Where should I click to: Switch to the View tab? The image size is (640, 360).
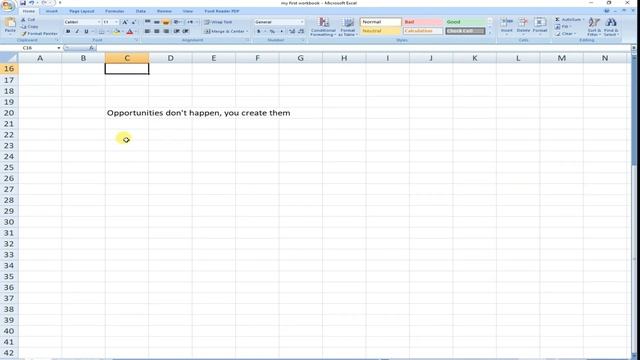pos(188,11)
